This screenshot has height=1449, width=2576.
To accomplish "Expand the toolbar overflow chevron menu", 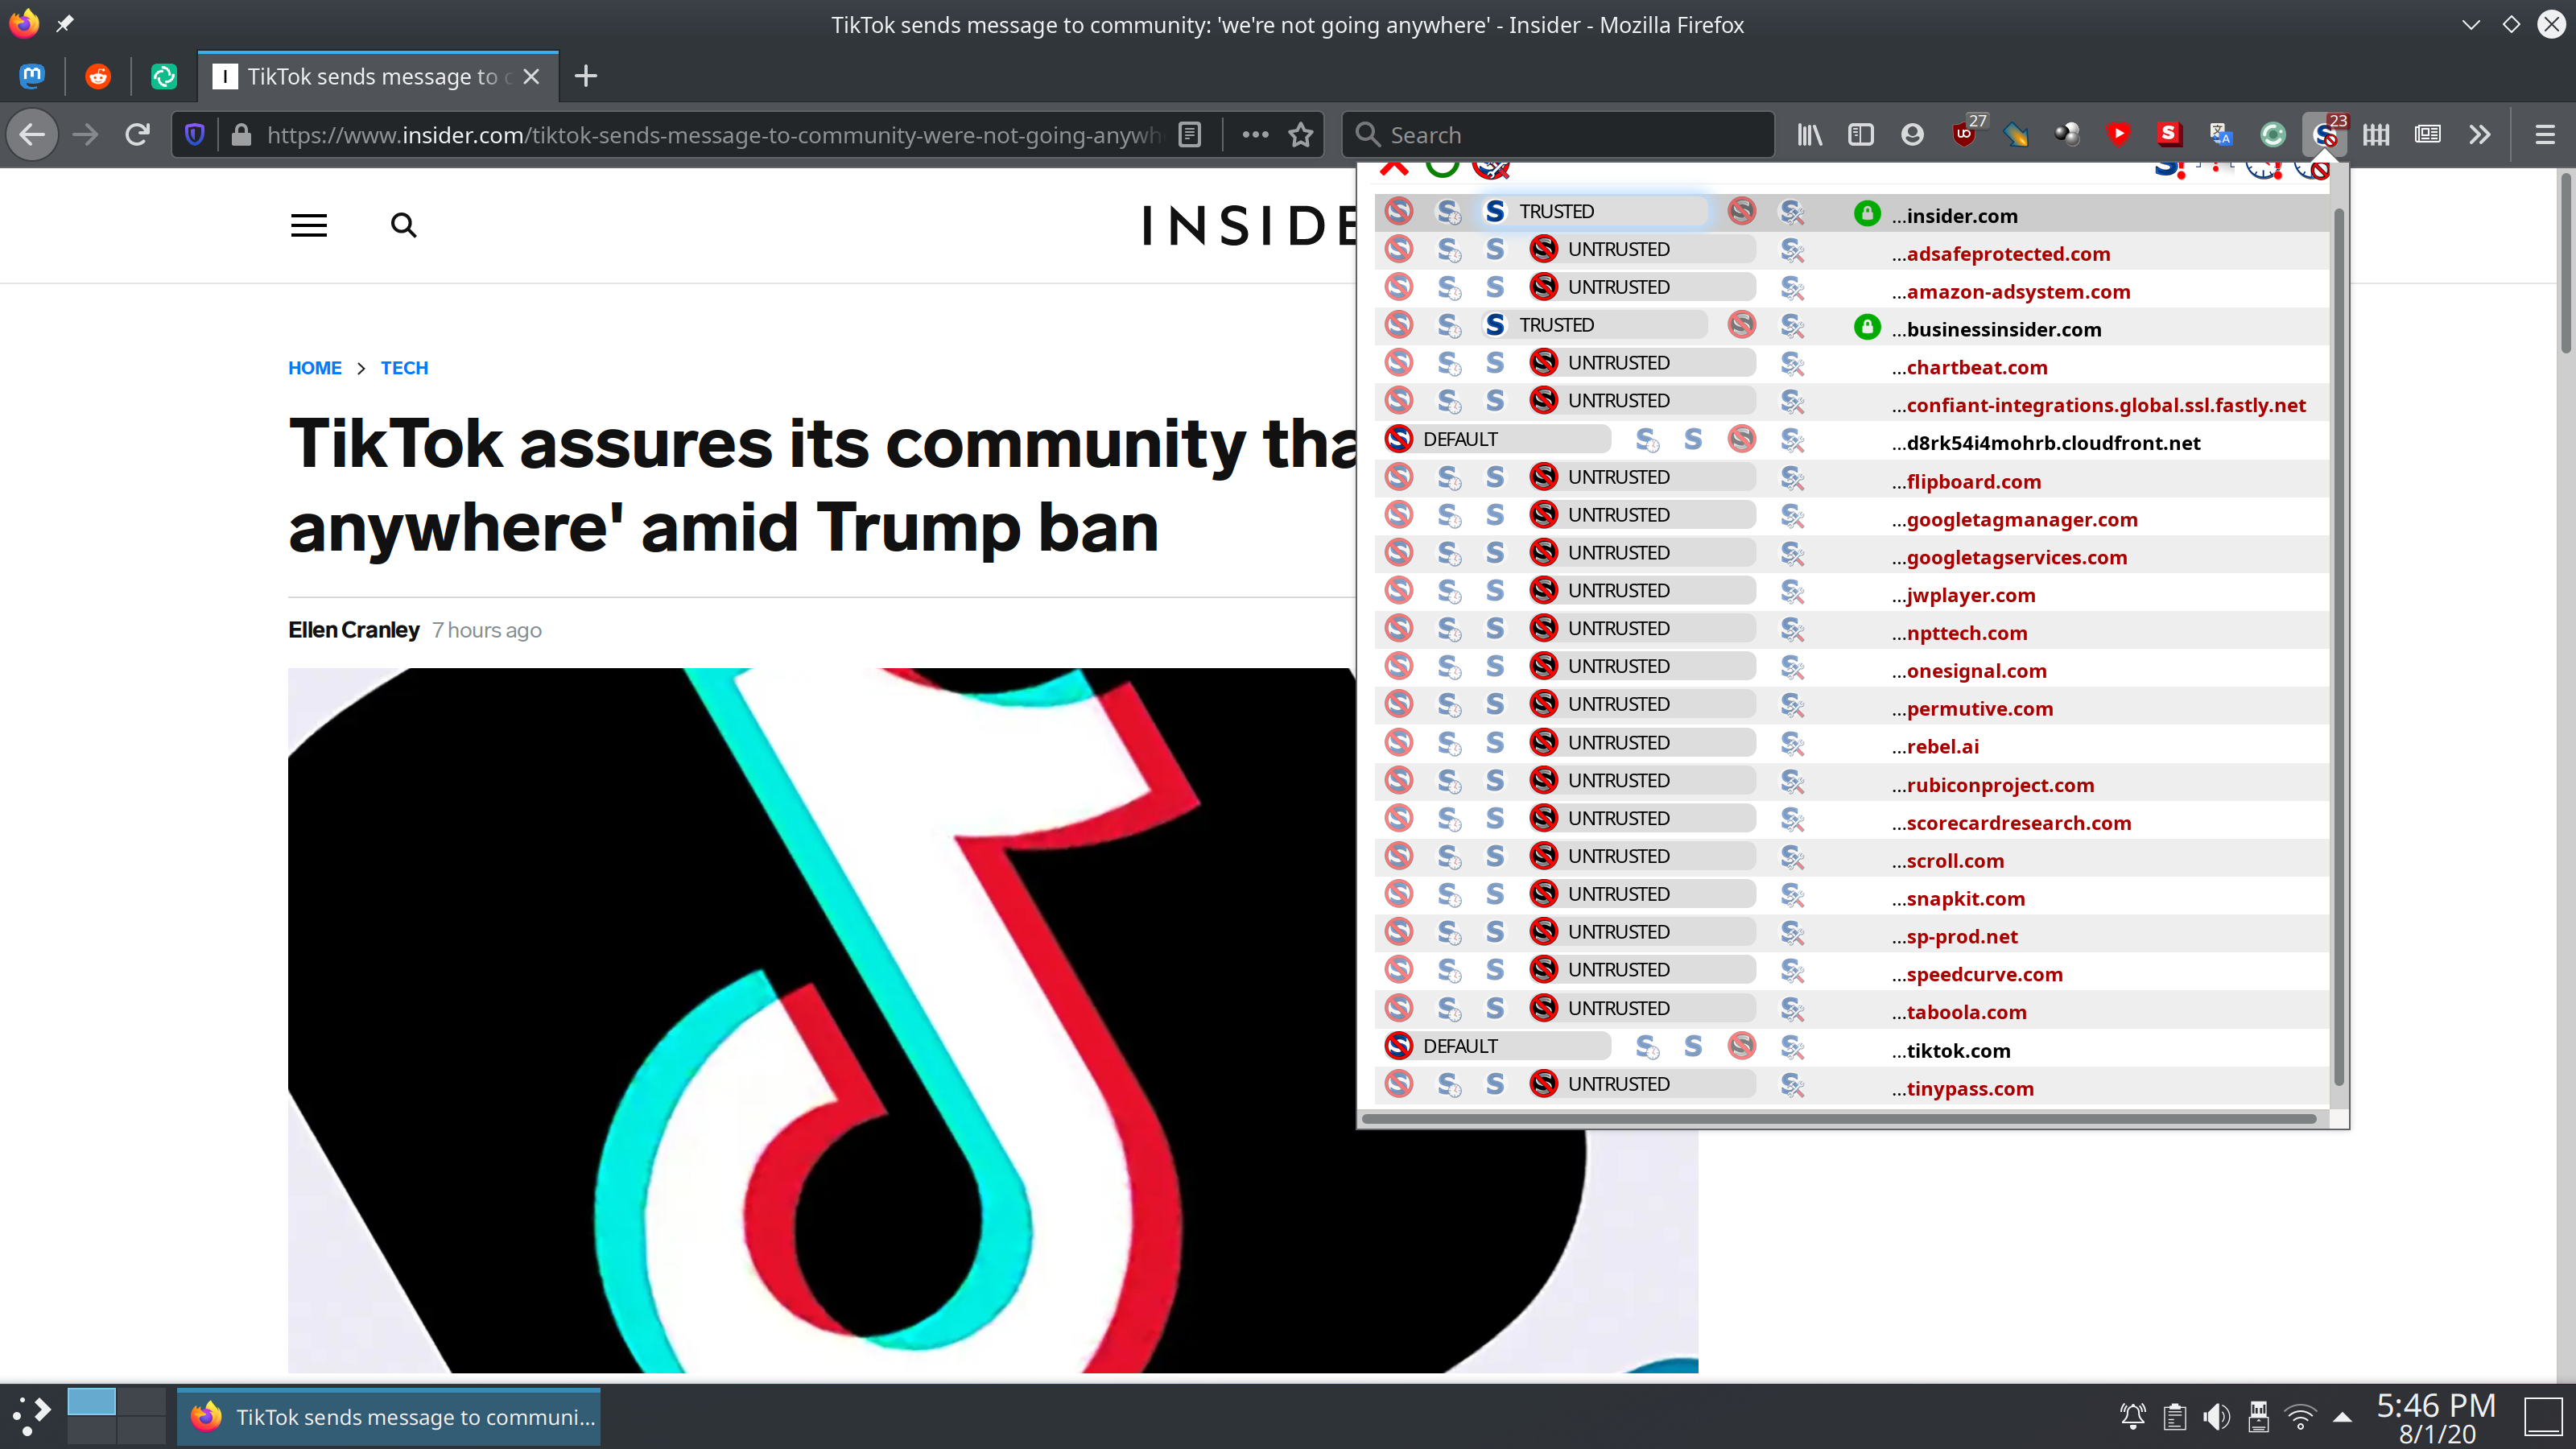I will 2479,134.
